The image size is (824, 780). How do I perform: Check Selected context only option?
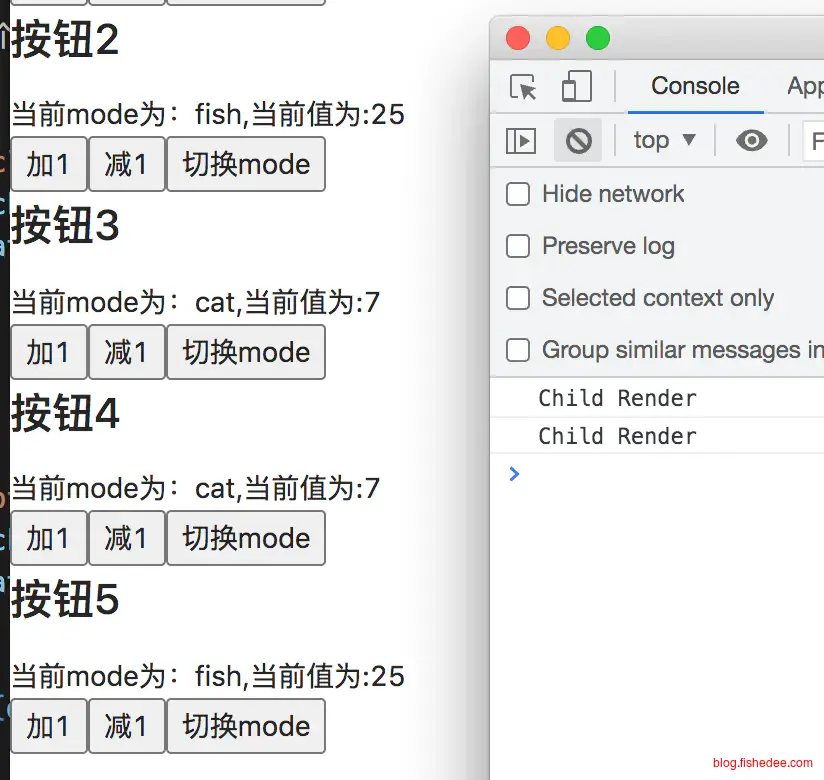518,298
